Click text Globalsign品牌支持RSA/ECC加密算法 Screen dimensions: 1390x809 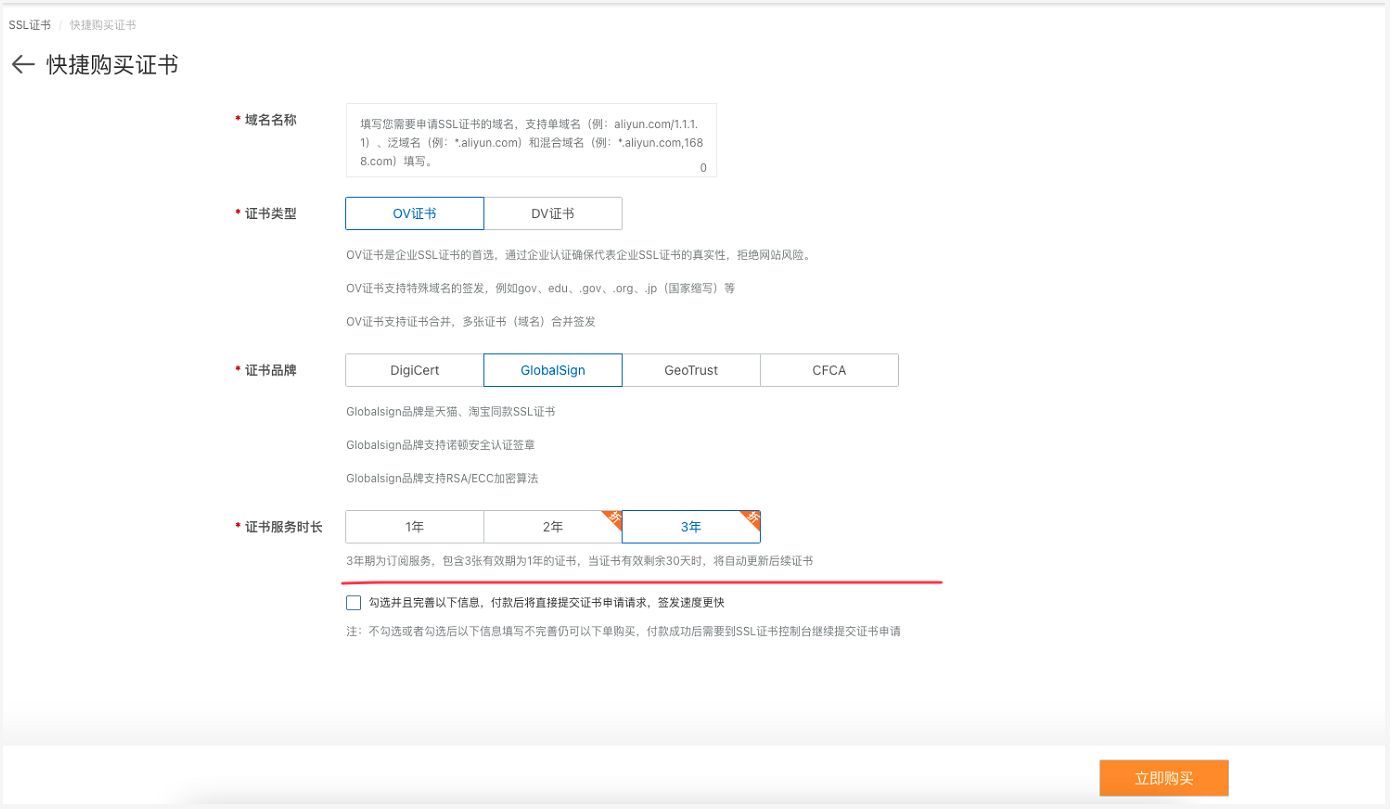tap(442, 478)
